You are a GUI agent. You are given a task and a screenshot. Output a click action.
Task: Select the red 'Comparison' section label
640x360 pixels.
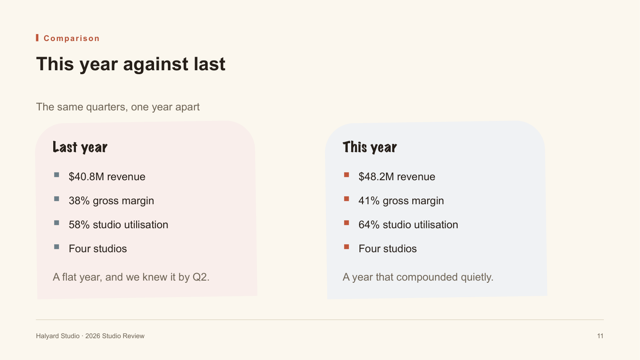(x=71, y=38)
